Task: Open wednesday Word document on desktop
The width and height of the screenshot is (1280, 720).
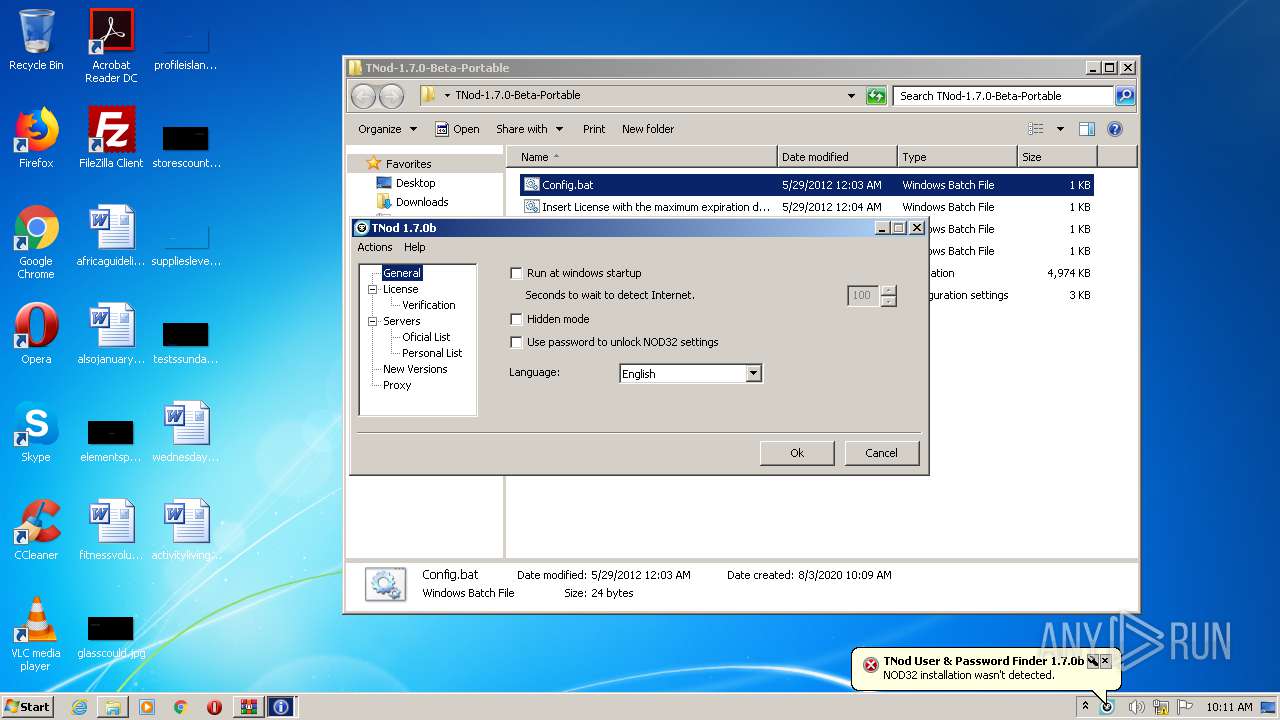Action: [x=186, y=432]
